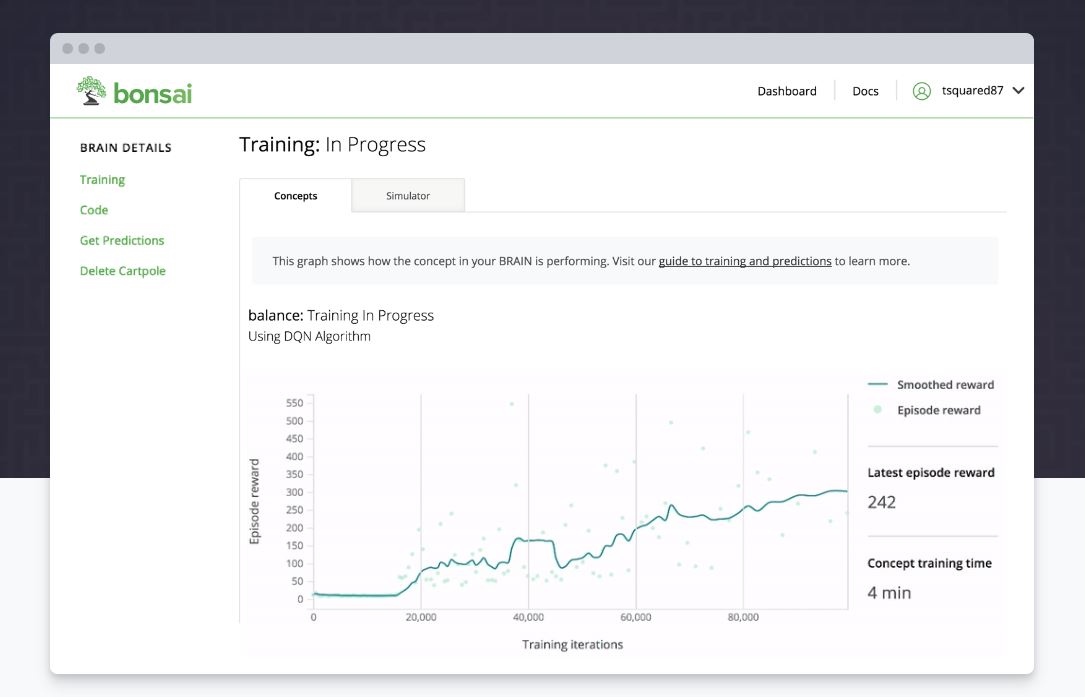Click Delete Cartpole in the sidebar
This screenshot has height=697, width=1085.
tap(123, 270)
